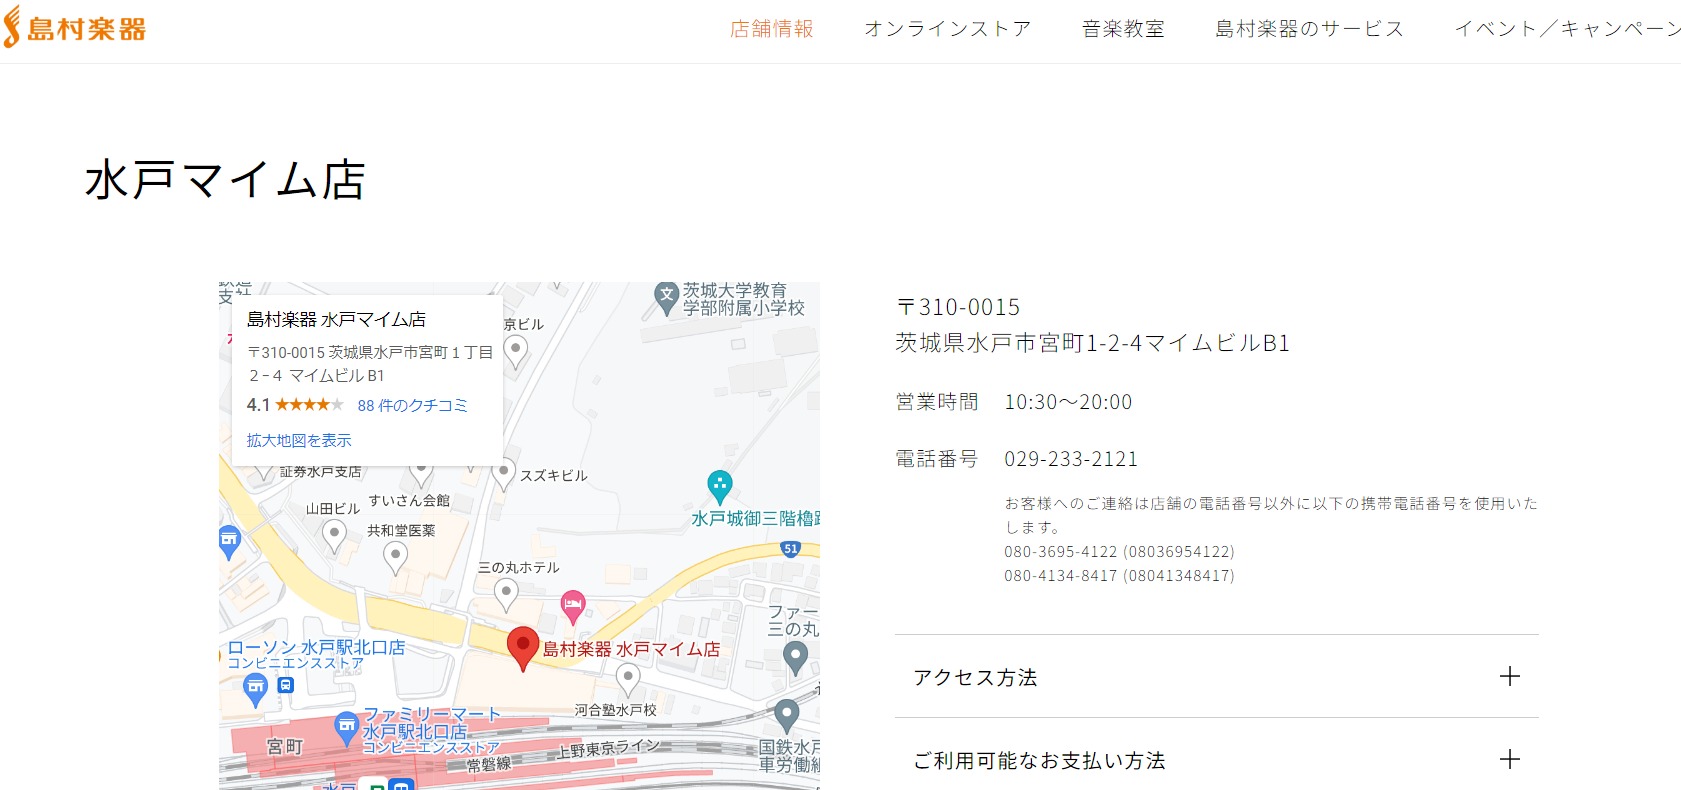Click the ファミリーマート 水戸駅北口店 marker
Viewport: 1681px width, 790px height.
(346, 728)
